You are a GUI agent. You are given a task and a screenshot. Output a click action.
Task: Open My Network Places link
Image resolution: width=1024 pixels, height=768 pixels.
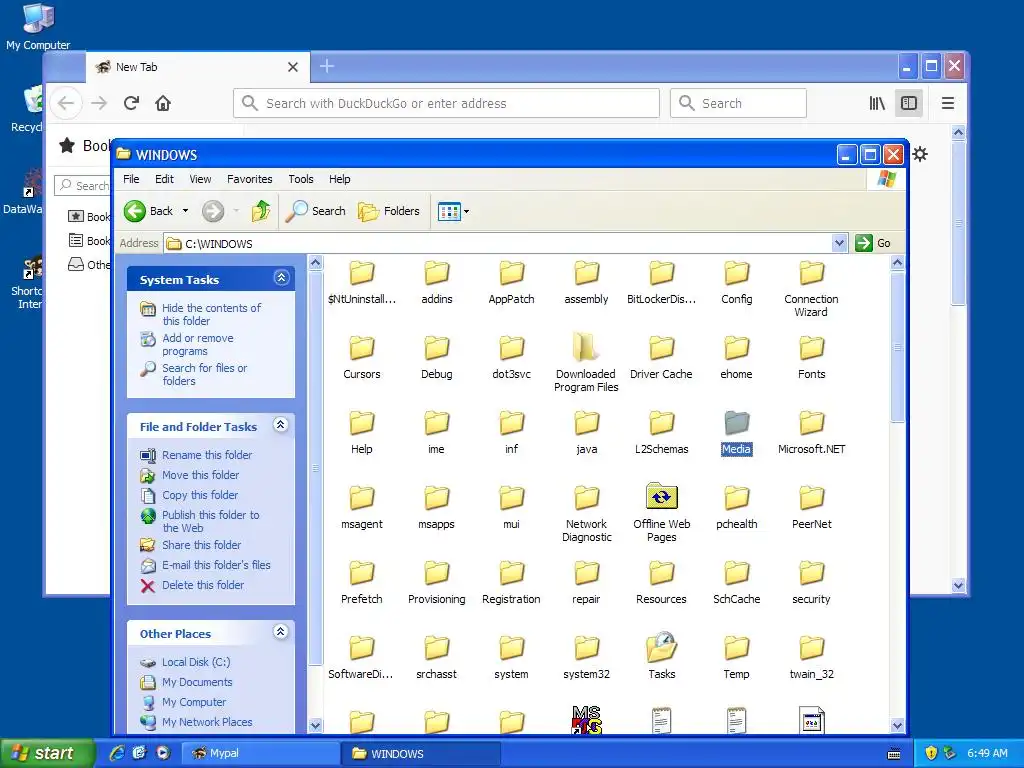tap(207, 722)
